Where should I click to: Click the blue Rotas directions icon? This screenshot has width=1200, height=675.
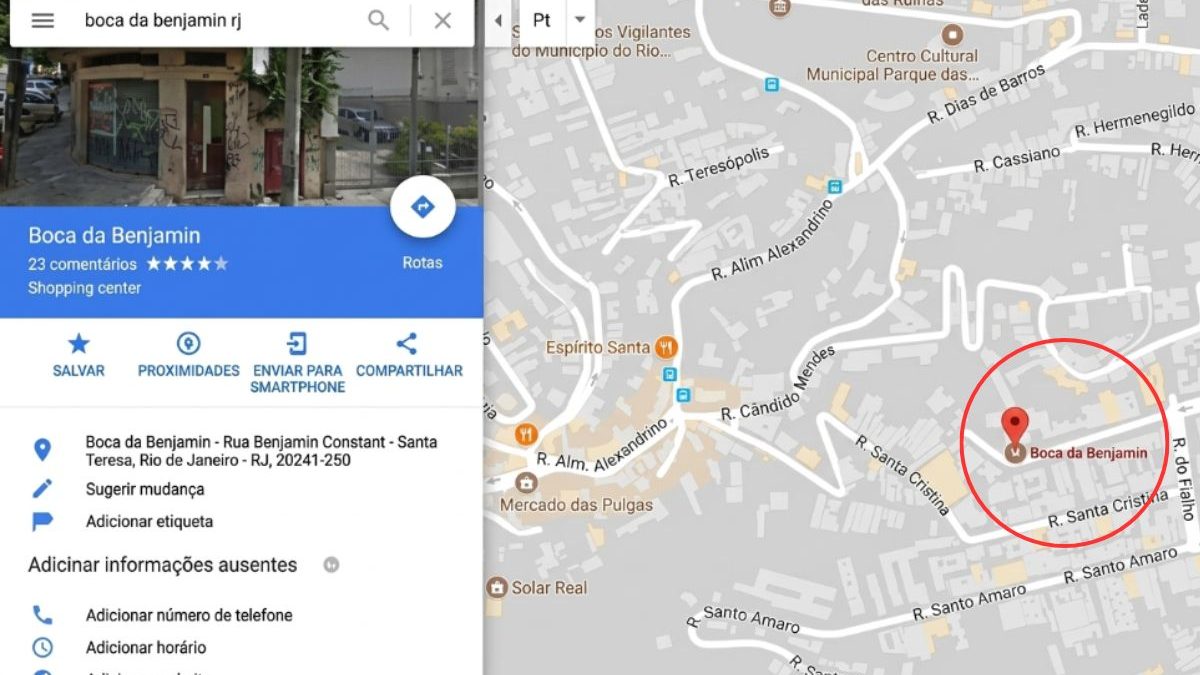[423, 207]
